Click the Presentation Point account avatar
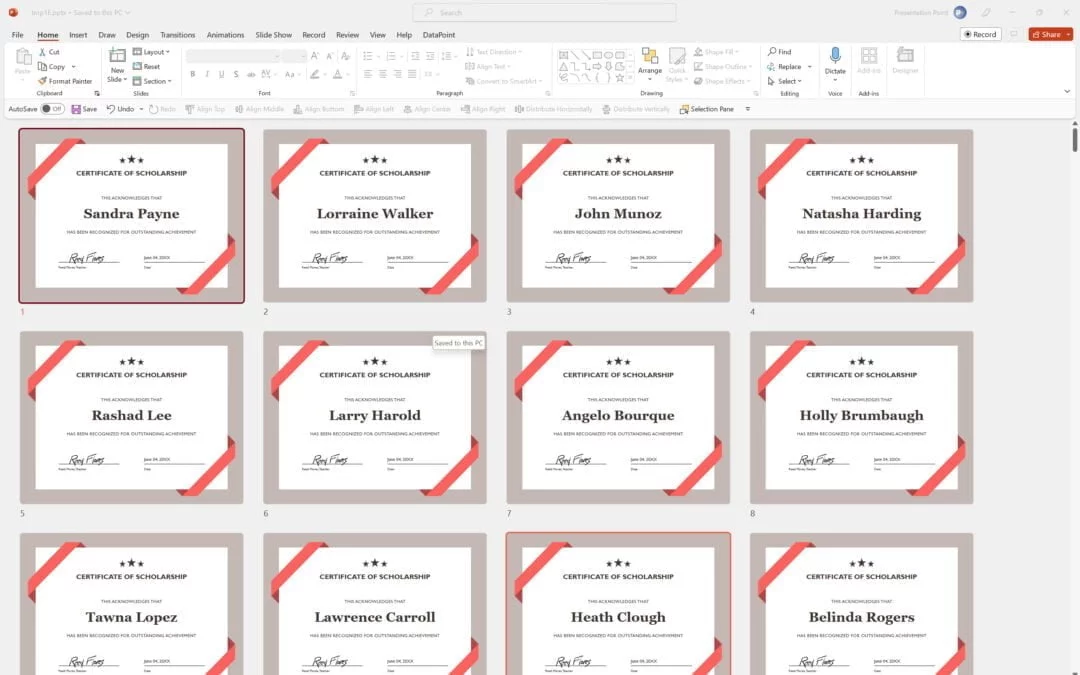Viewport: 1080px width, 675px height. point(960,12)
